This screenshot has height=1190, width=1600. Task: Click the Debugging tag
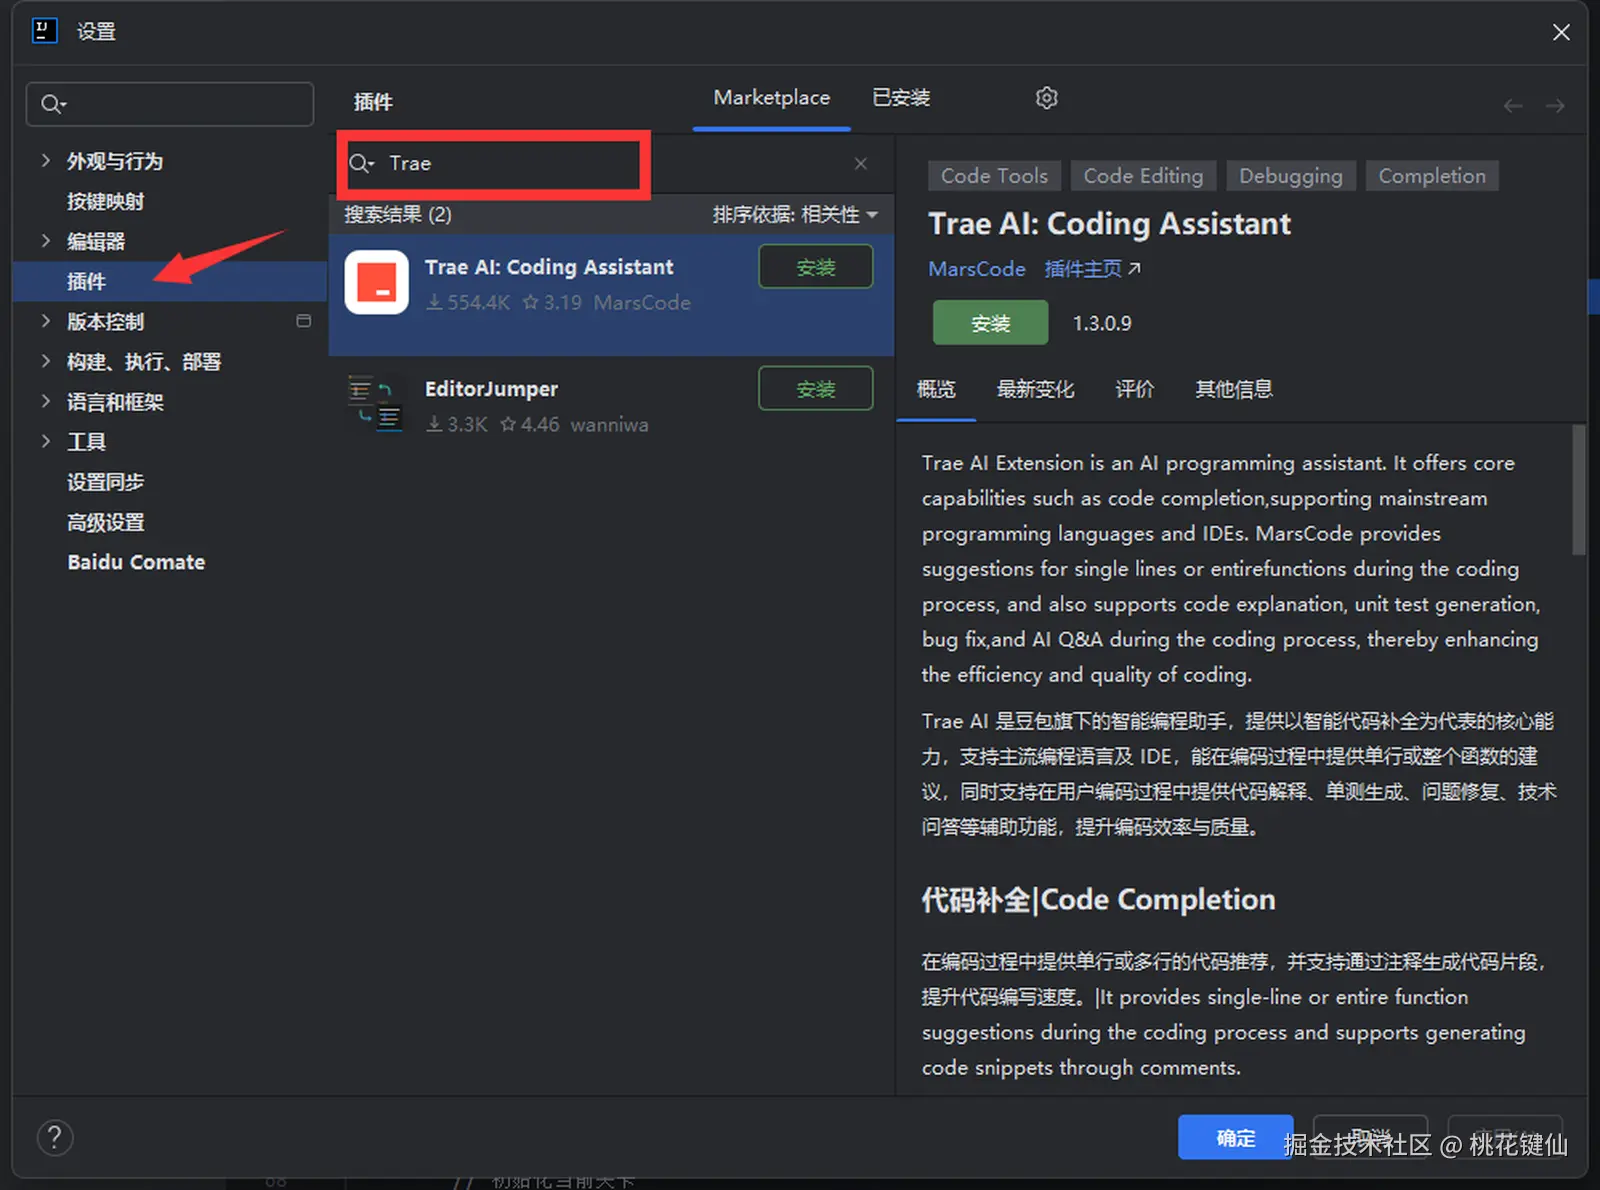1291,176
